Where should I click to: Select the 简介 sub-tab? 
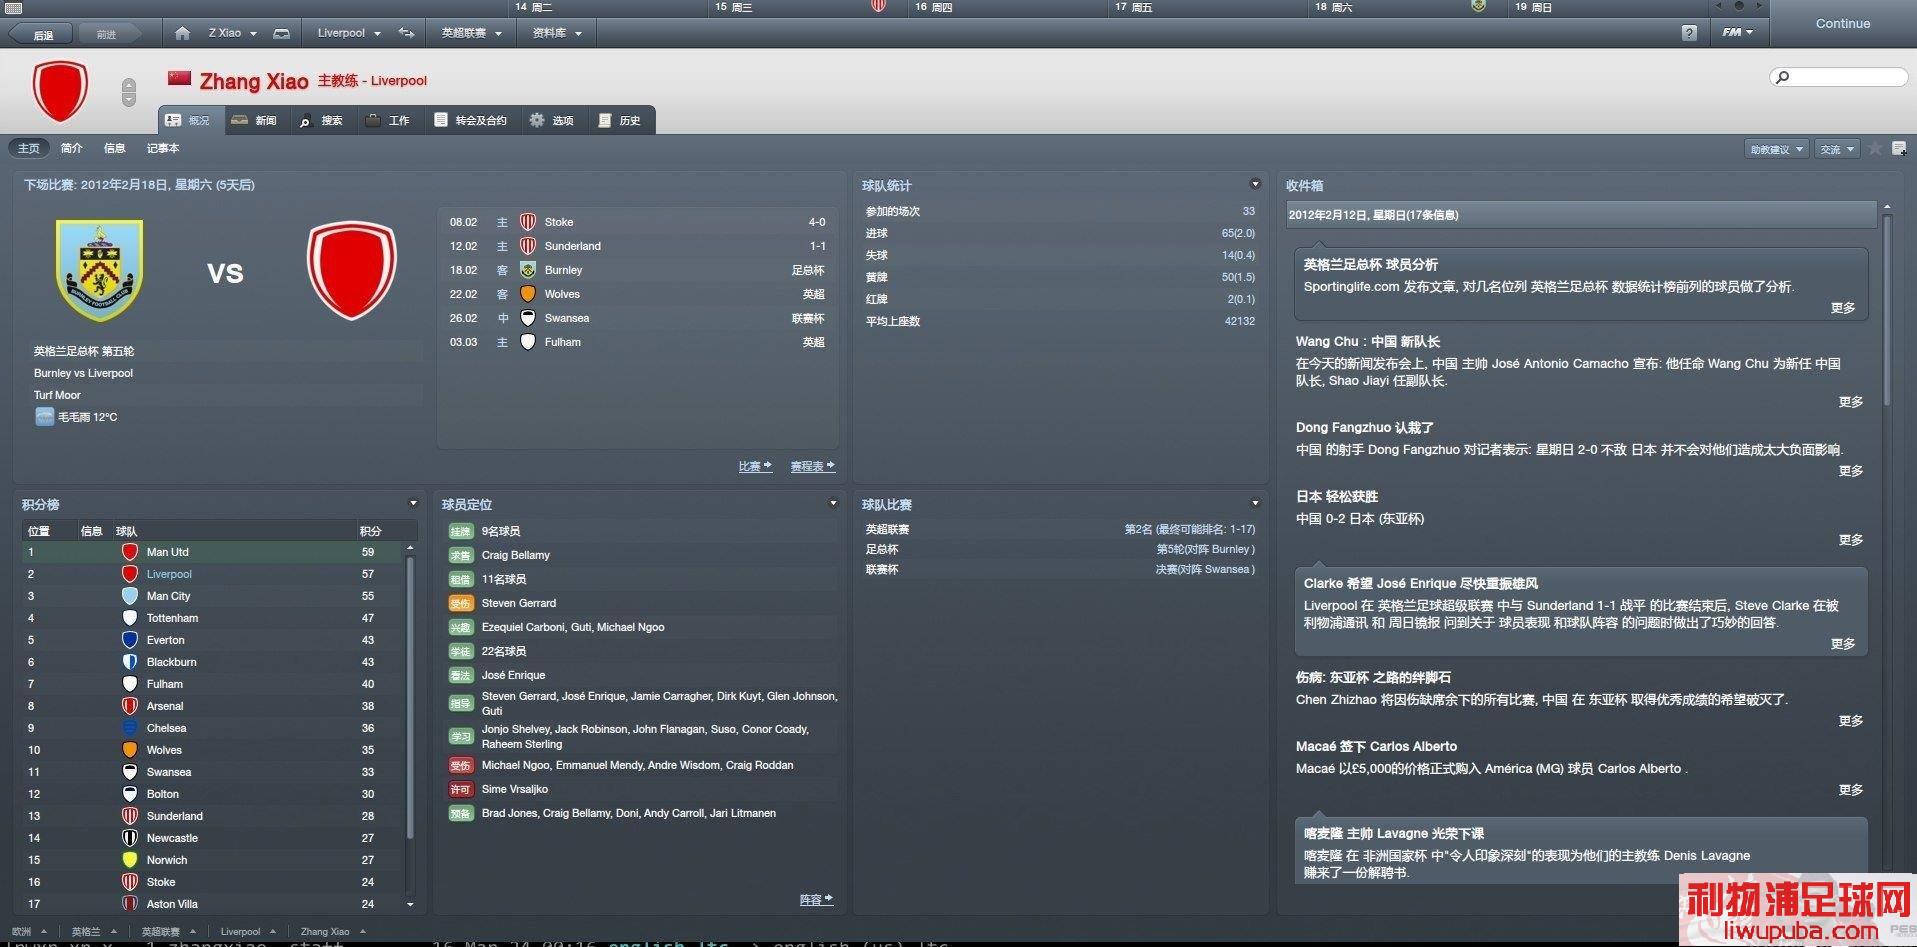click(x=72, y=148)
